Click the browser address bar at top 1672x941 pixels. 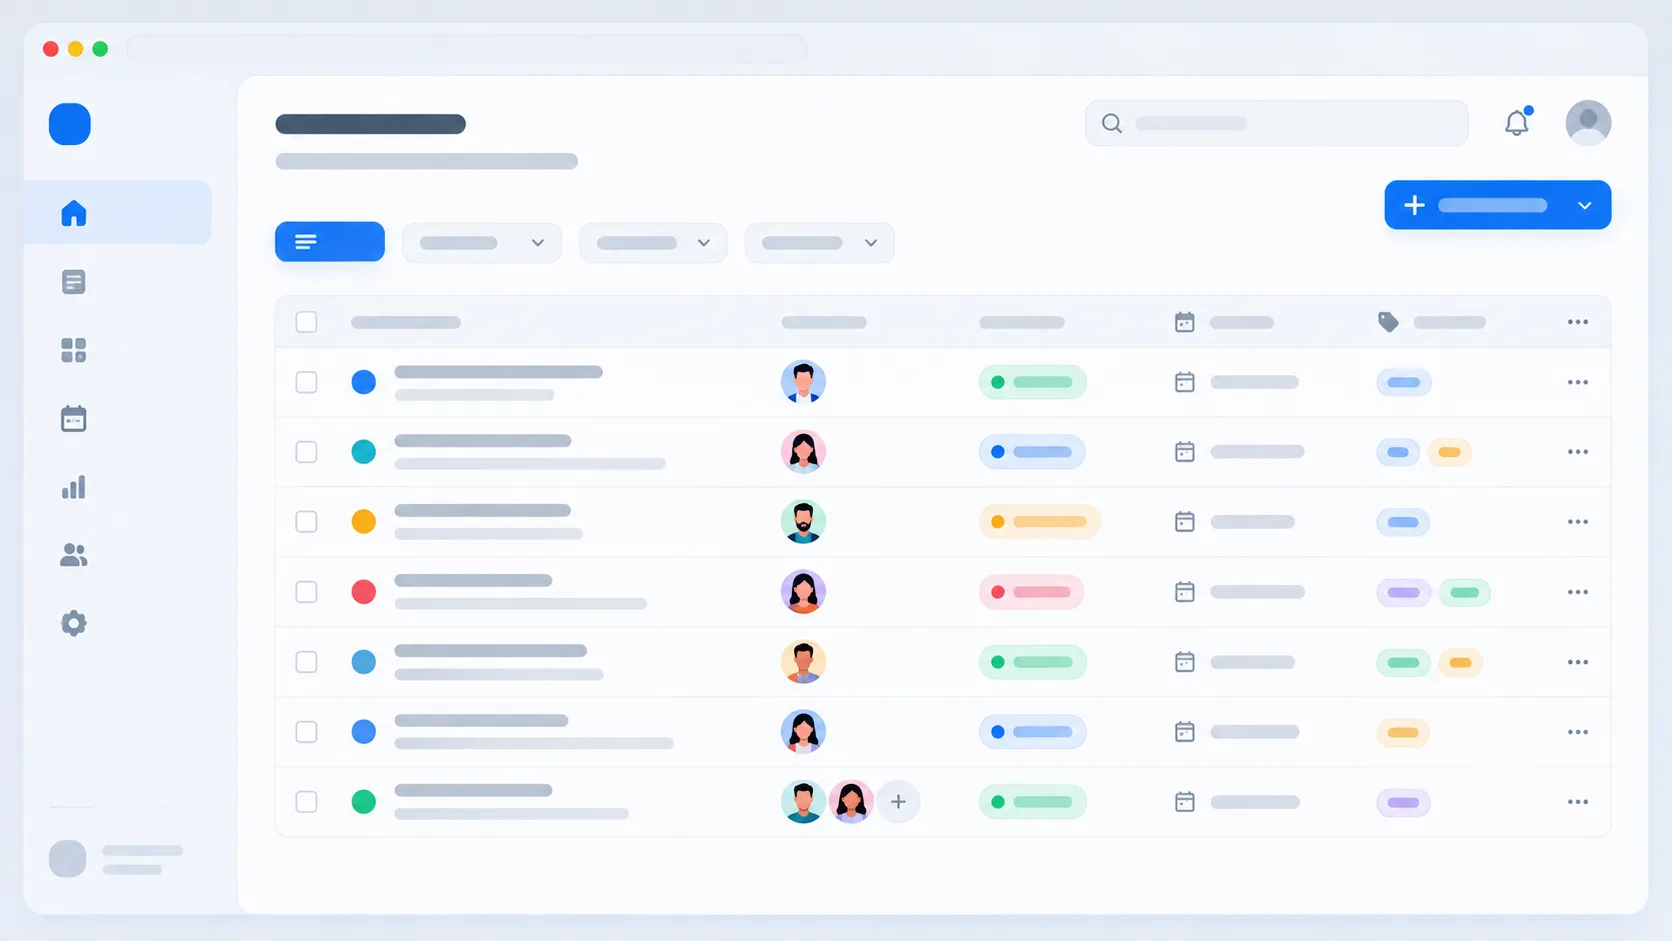pyautogui.click(x=467, y=48)
